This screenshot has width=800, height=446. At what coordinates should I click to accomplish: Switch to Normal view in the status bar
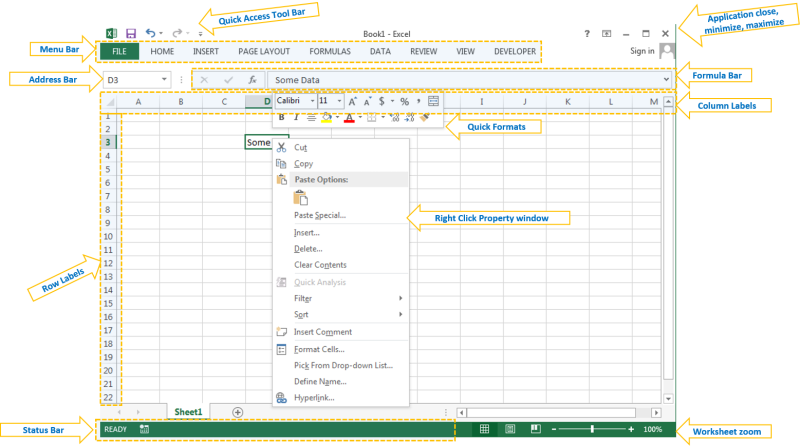484,429
